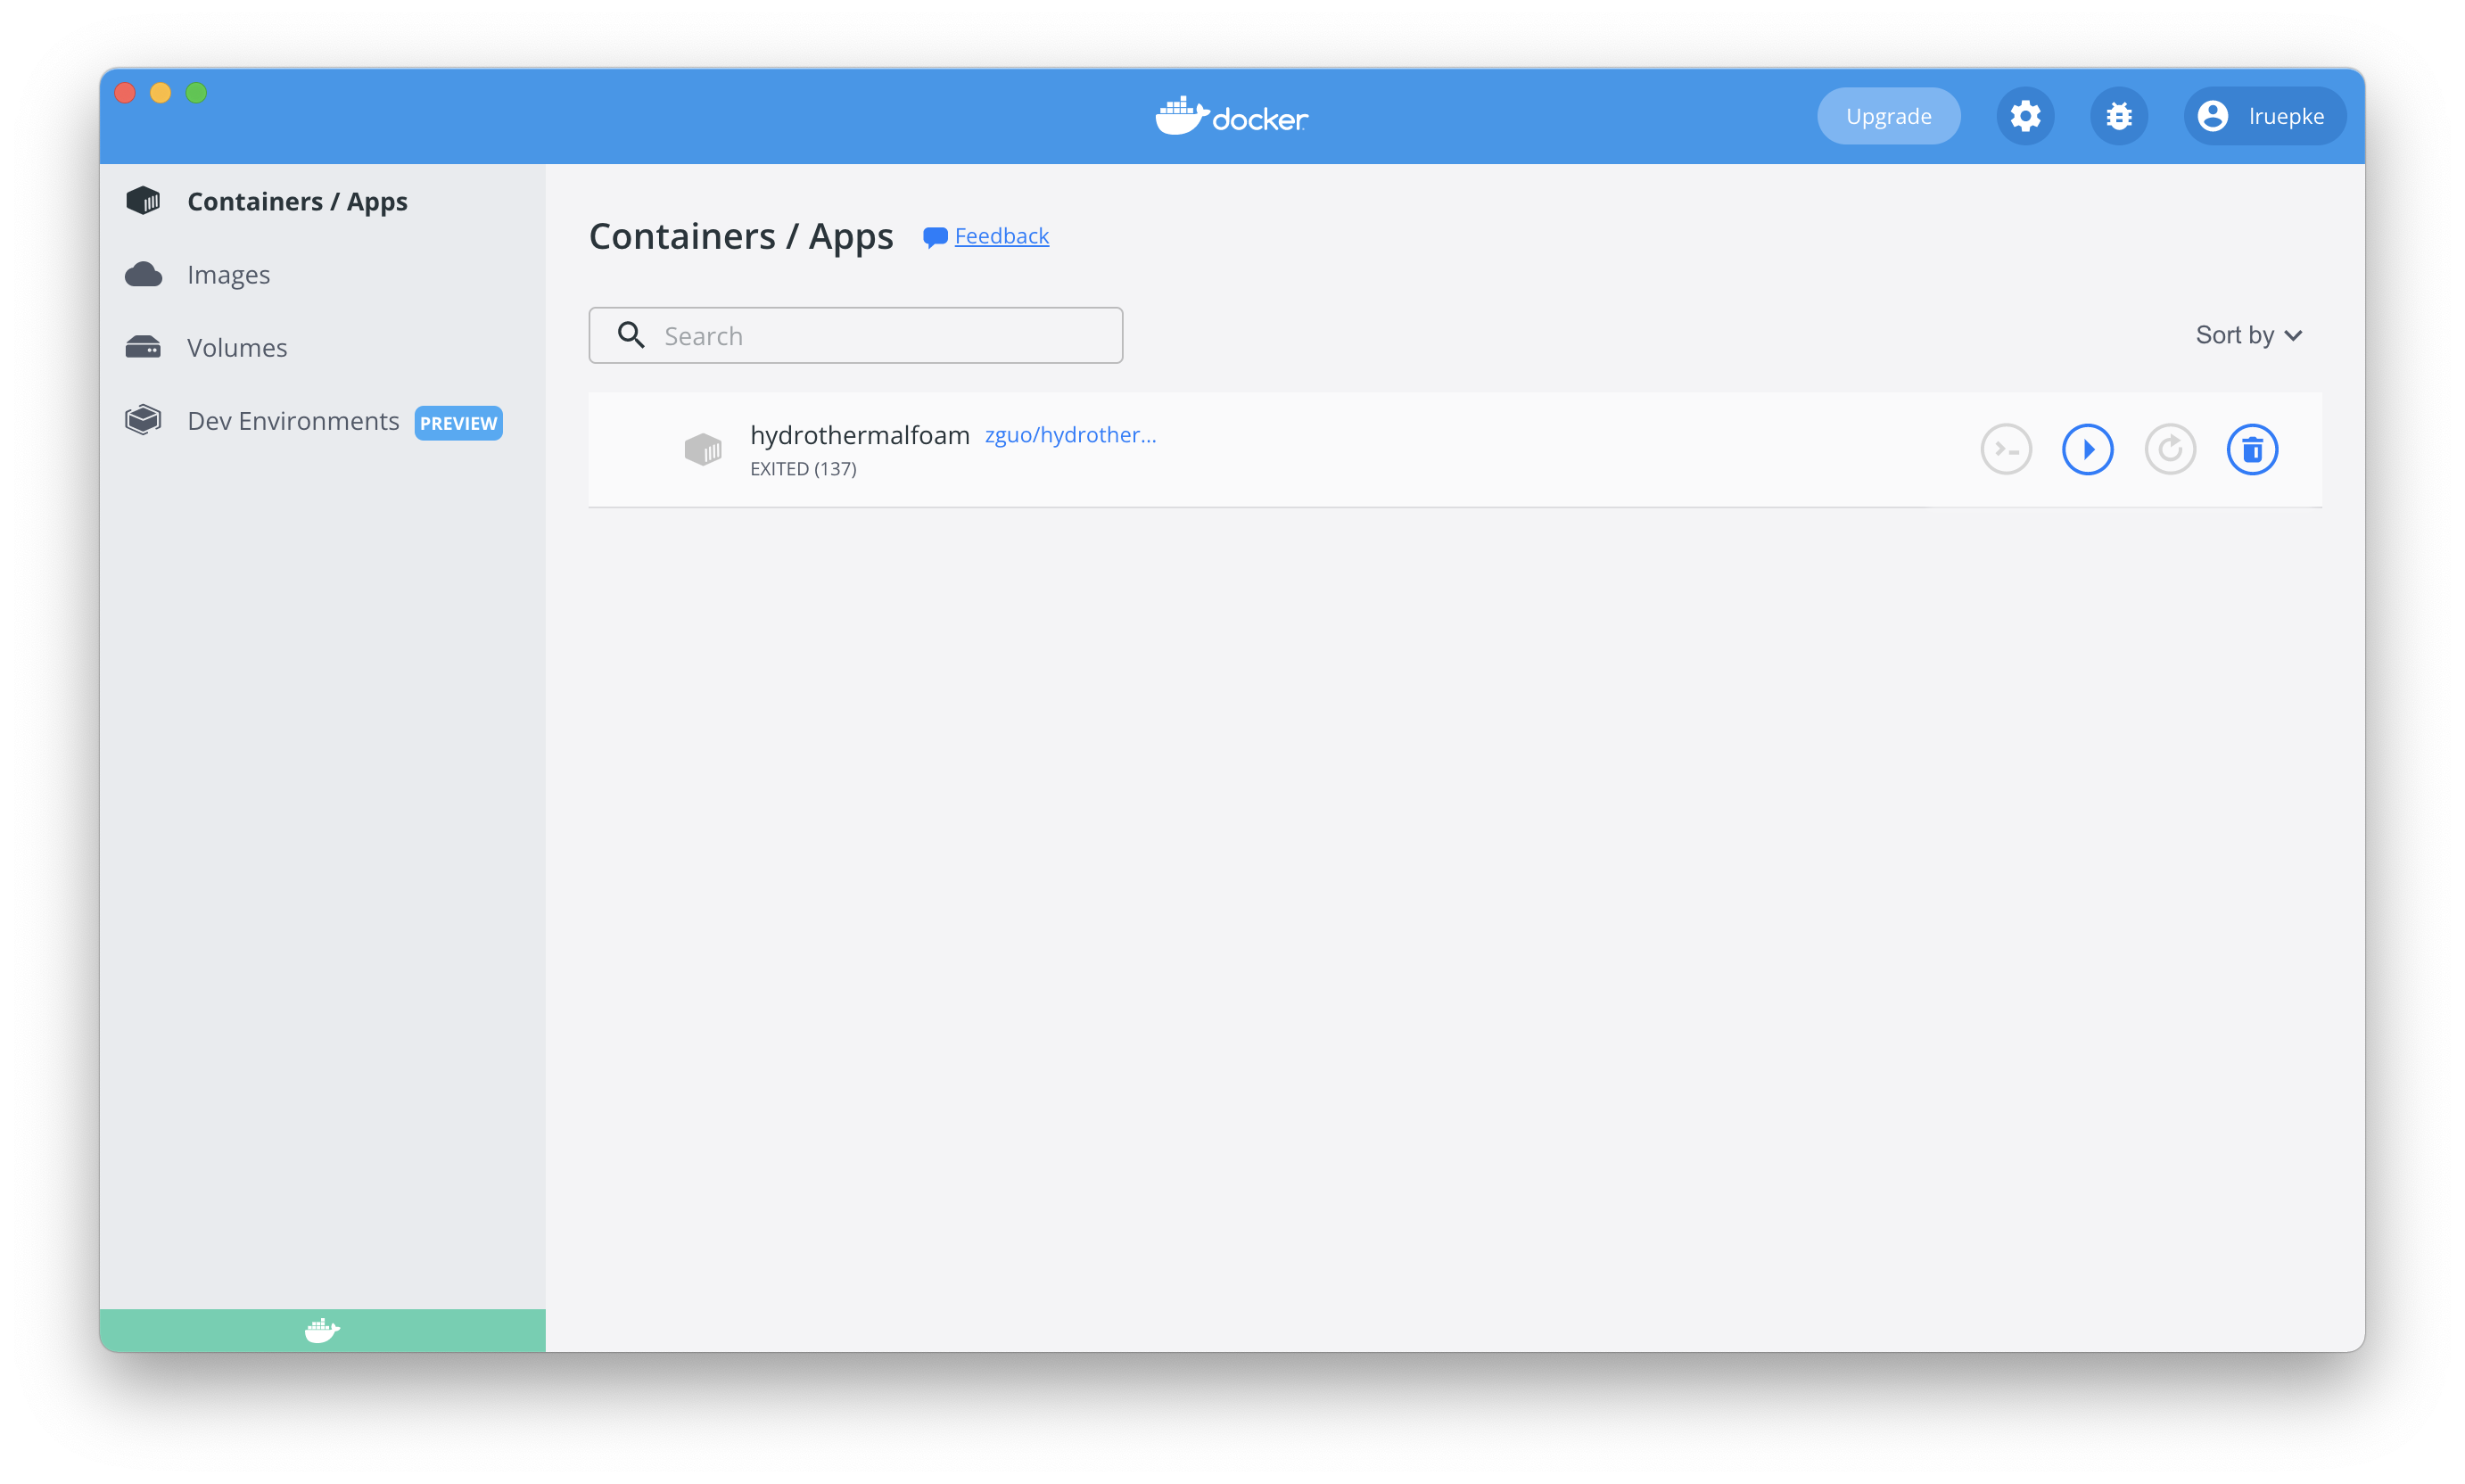
Task: Open Docker settings gear icon
Action: 2025,116
